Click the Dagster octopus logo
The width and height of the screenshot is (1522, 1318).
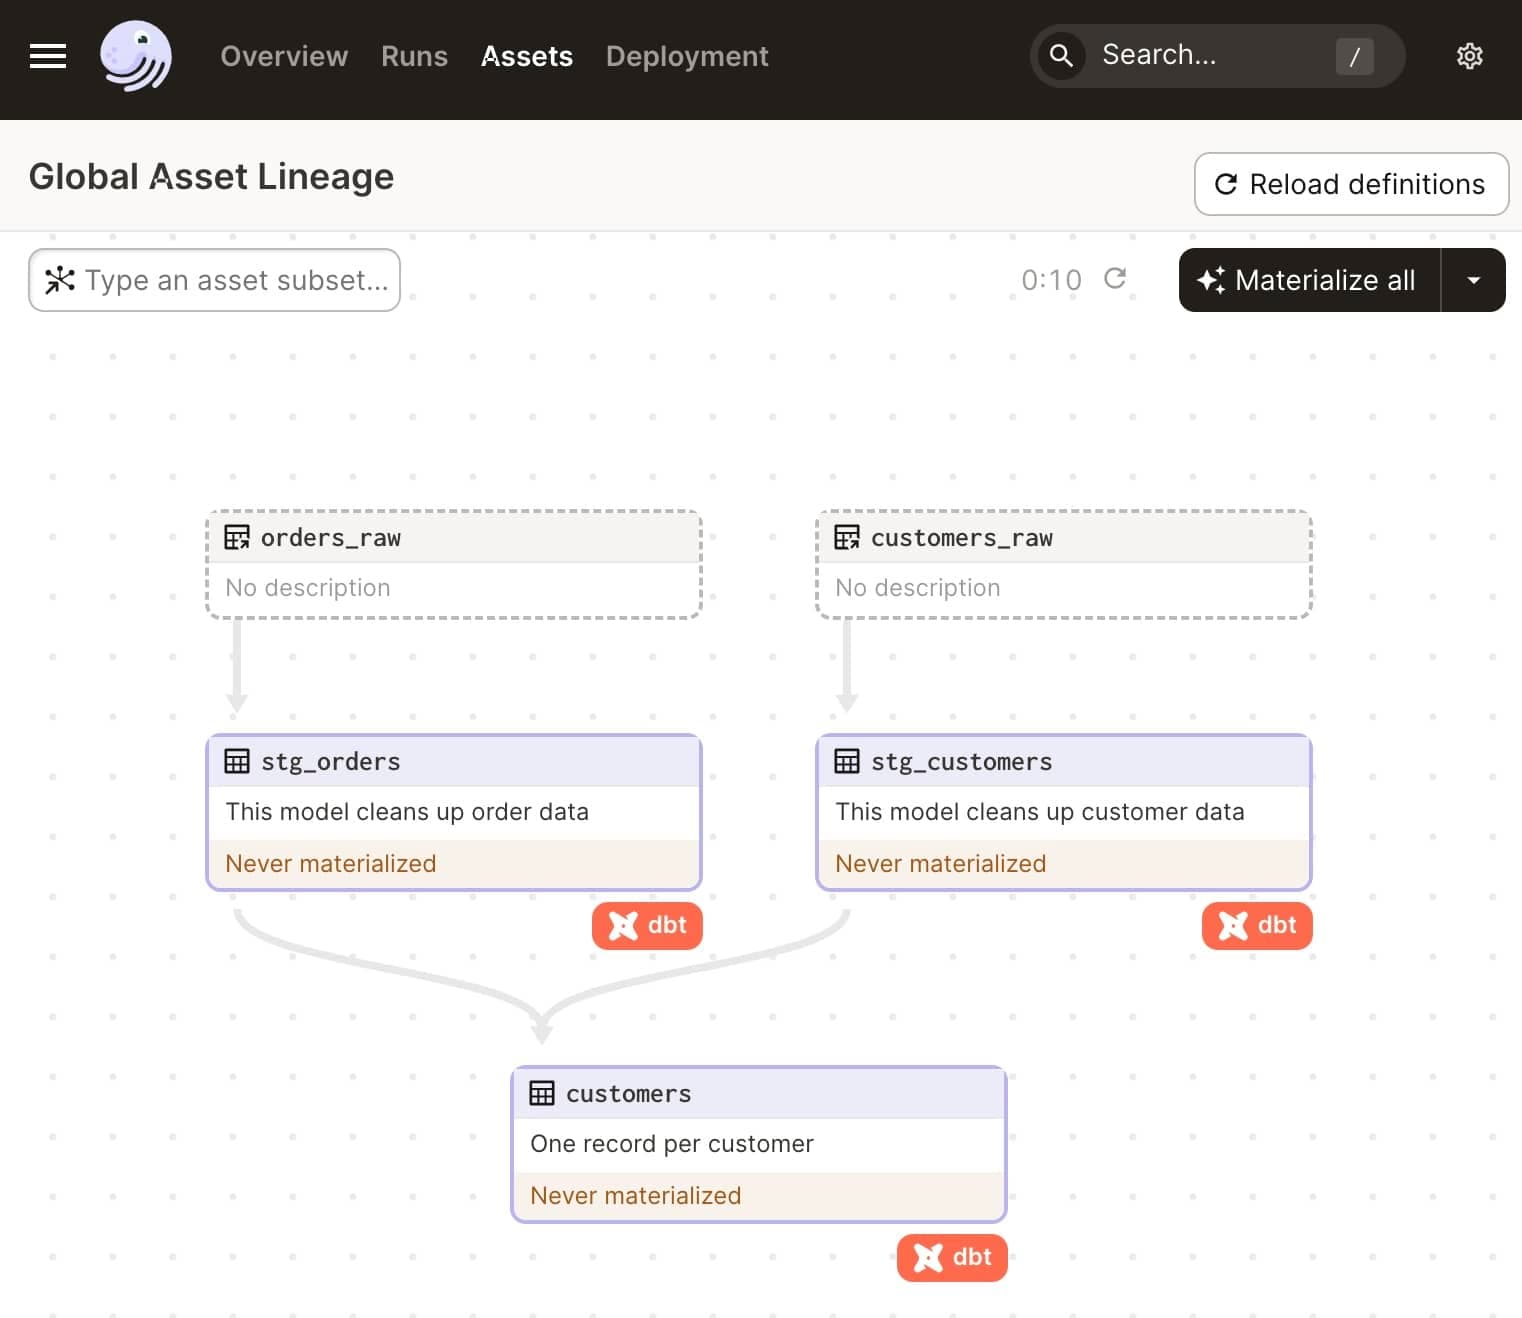click(x=136, y=56)
